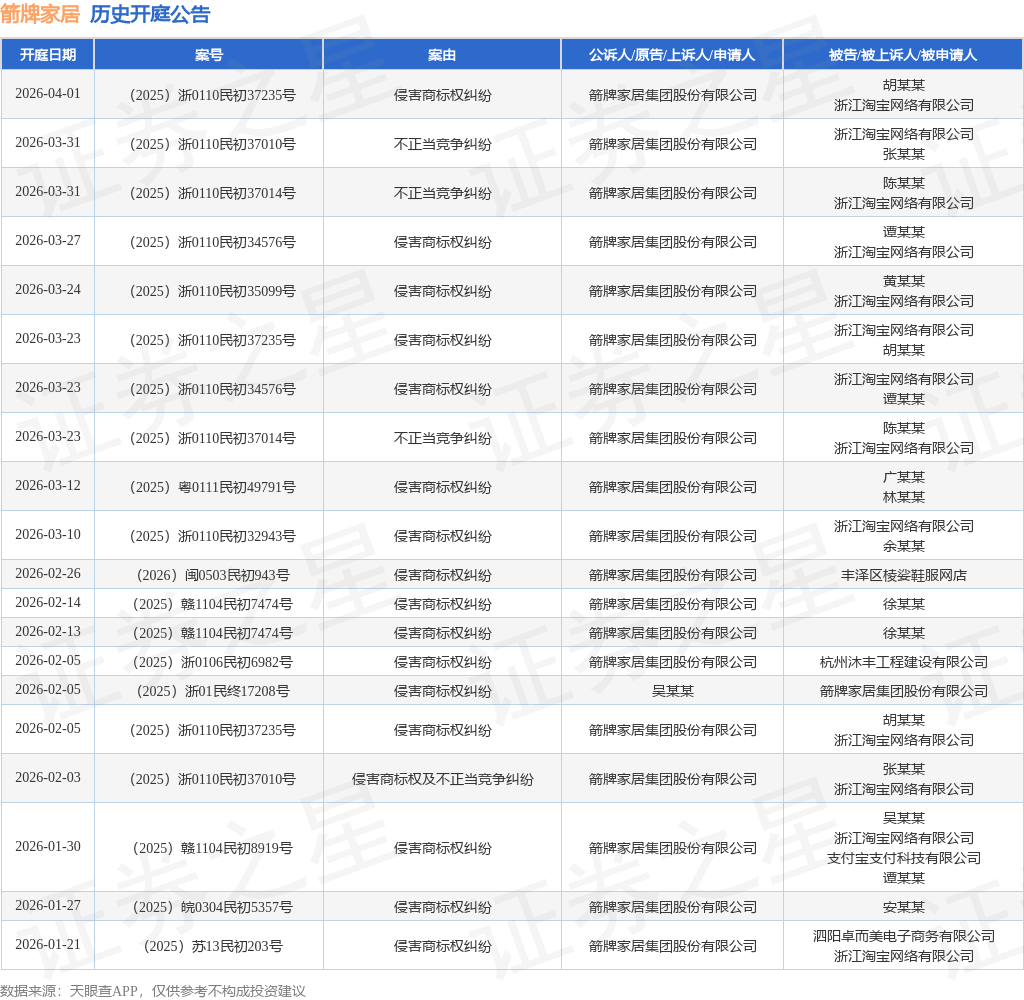Screen dimensions: 1024x1000
Task: Select the date cell 2026-02-03
Action: (48, 777)
